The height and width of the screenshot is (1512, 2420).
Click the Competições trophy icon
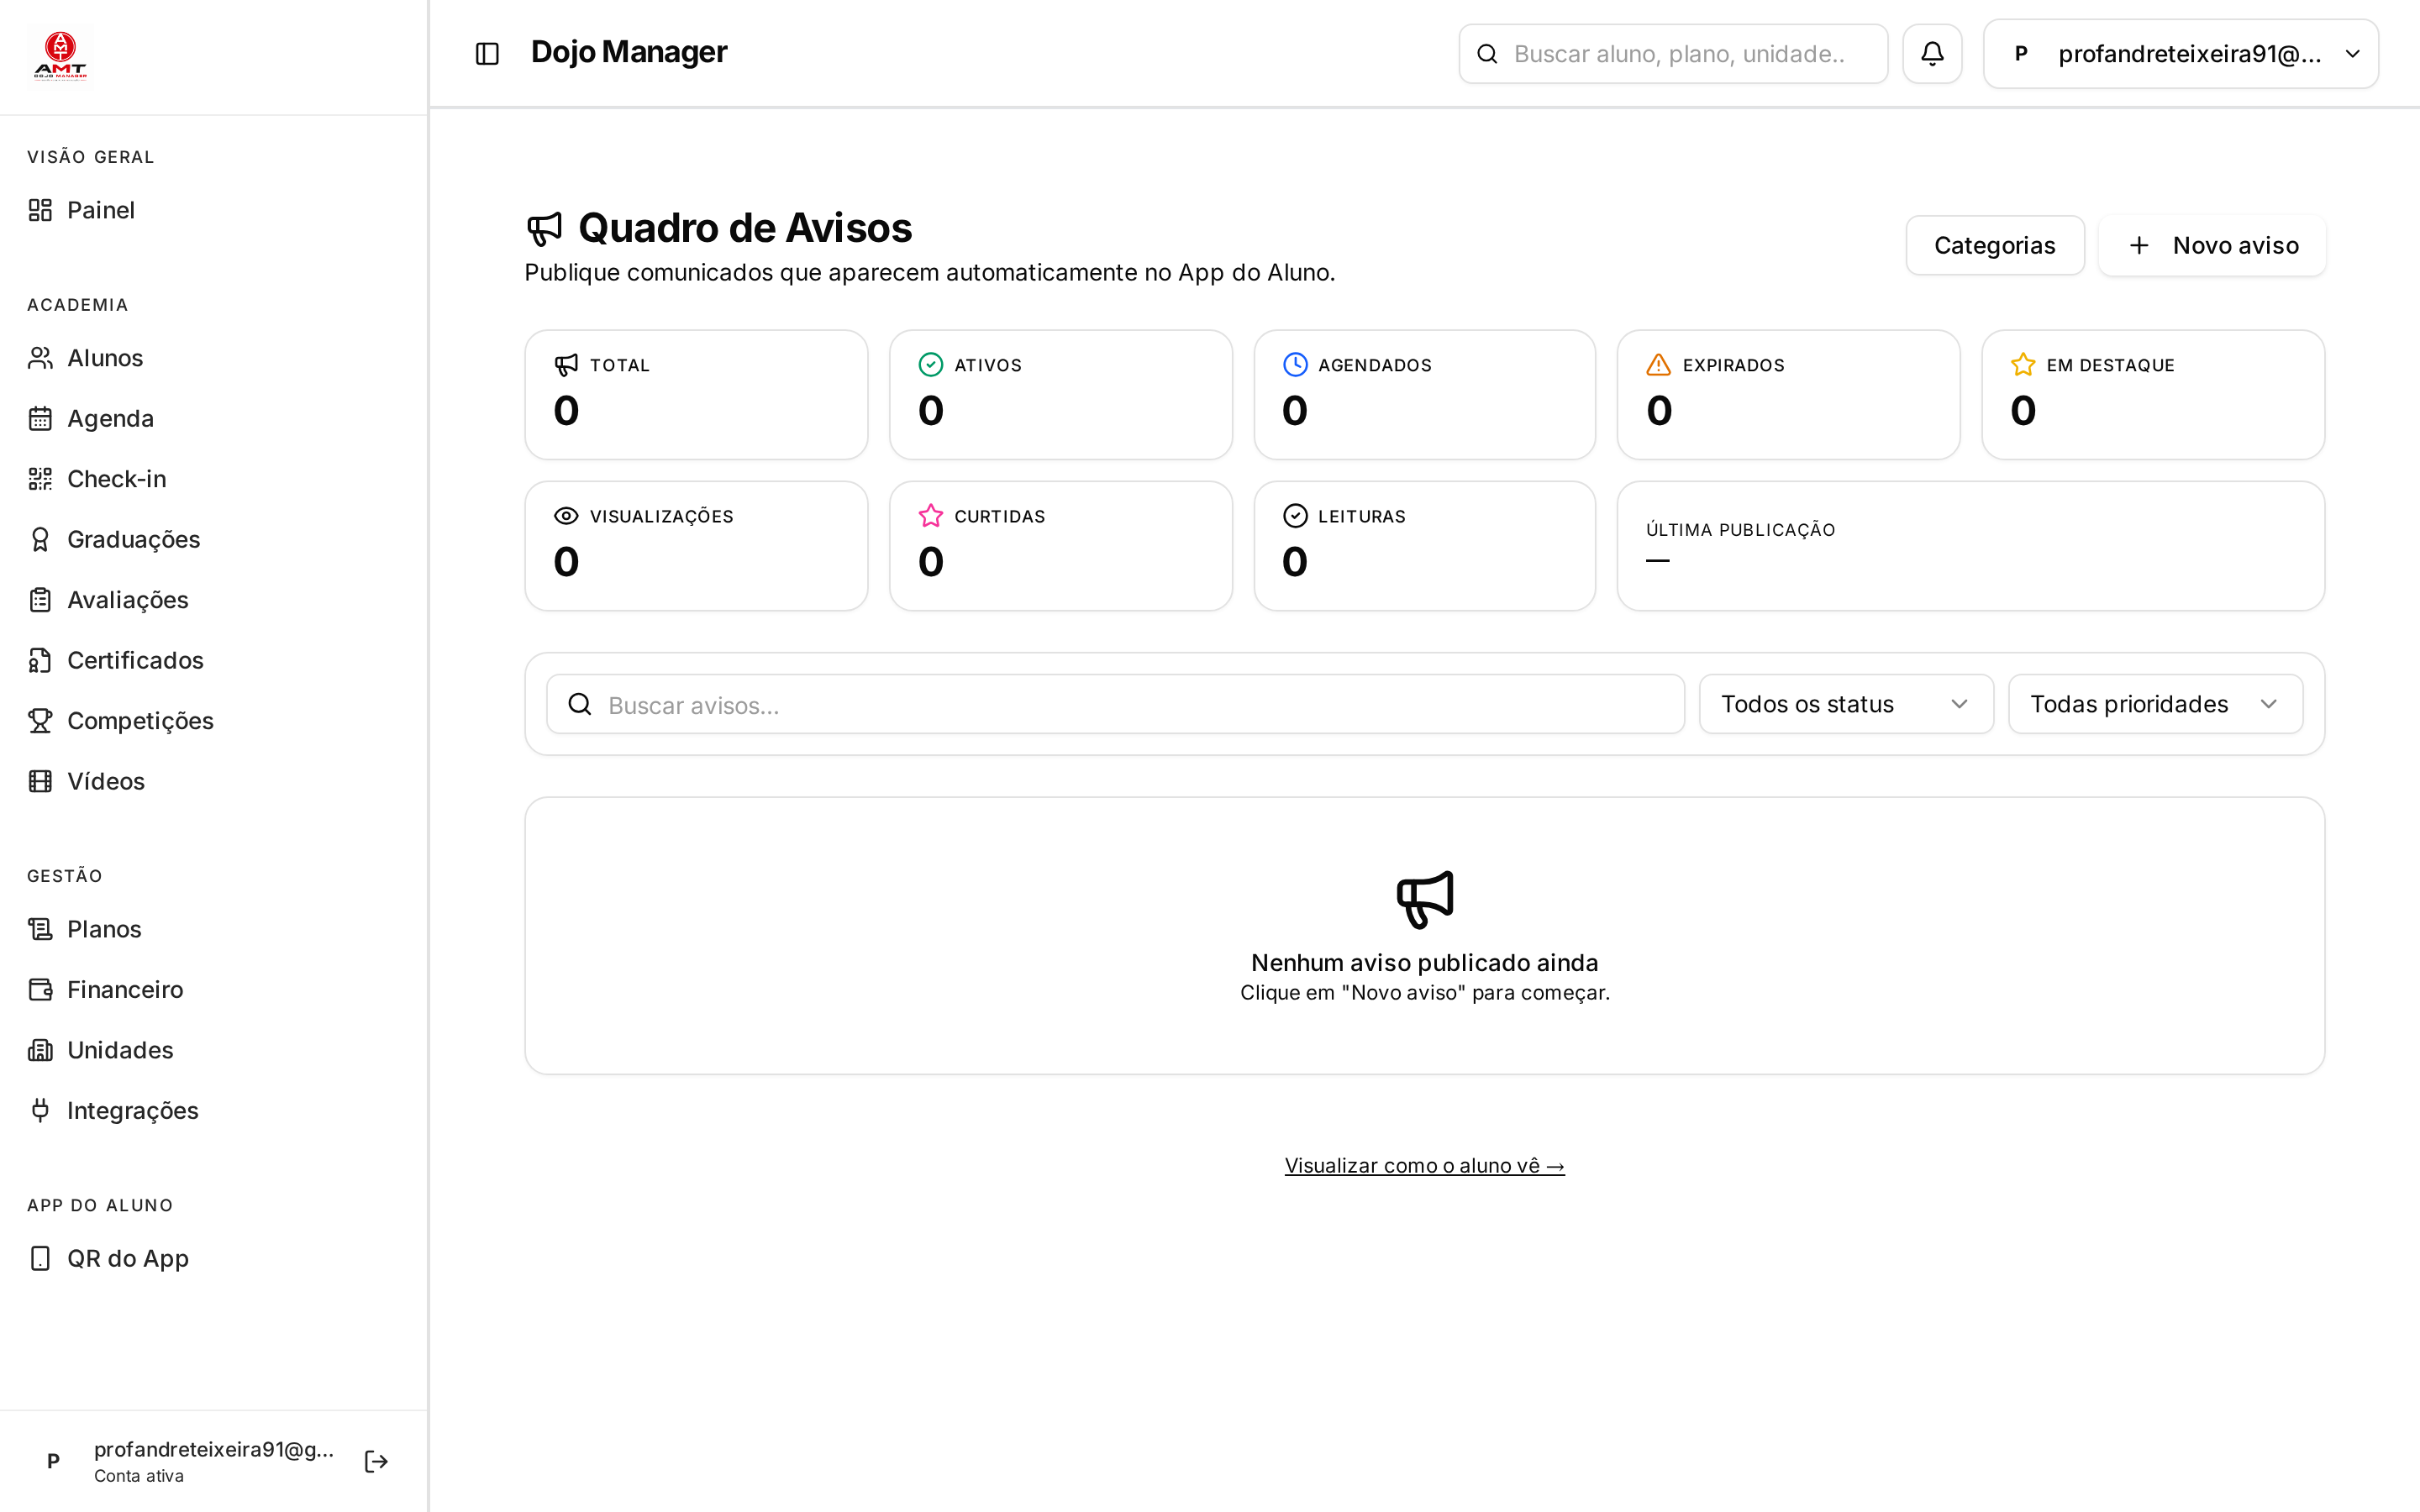pyautogui.click(x=40, y=721)
